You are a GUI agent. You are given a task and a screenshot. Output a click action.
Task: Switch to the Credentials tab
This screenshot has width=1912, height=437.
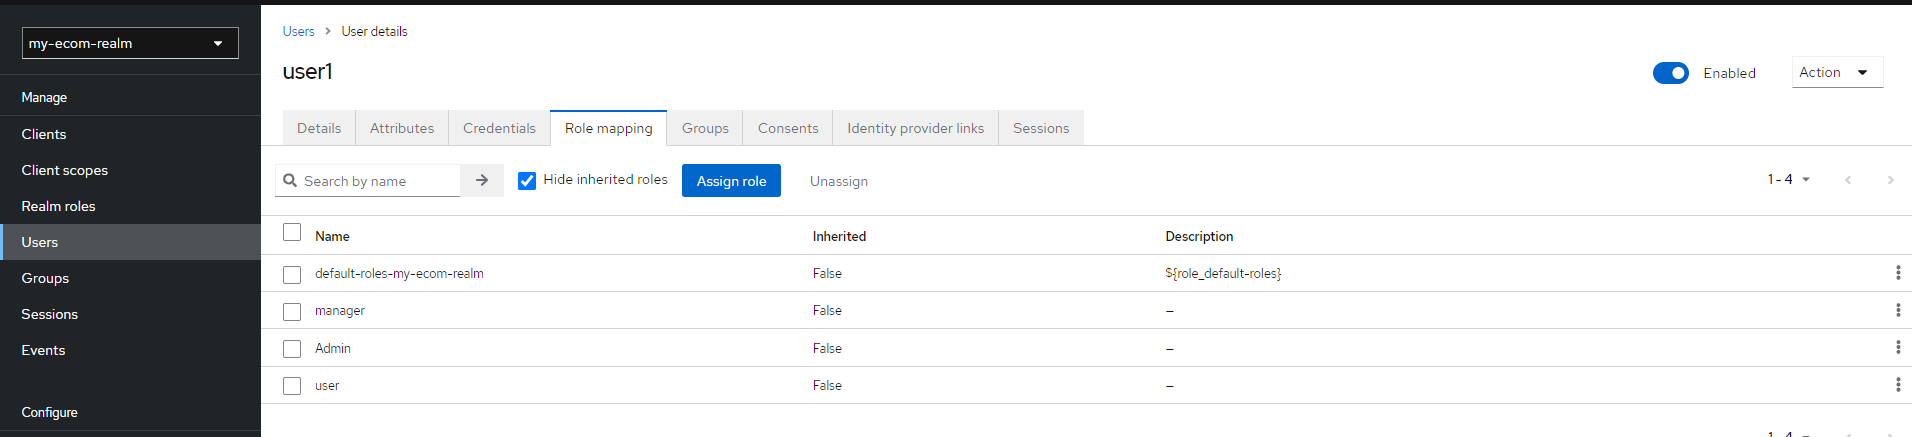(x=499, y=128)
